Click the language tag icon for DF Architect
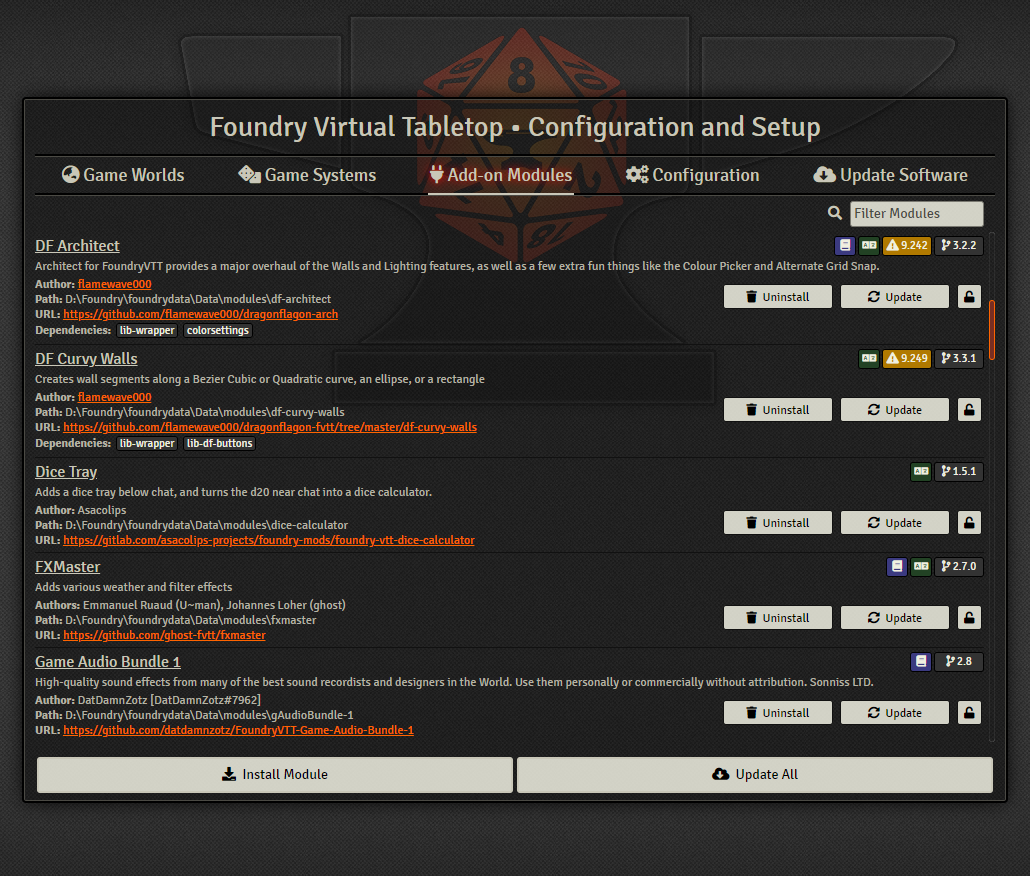Viewport: 1030px width, 876px height. 869,245
